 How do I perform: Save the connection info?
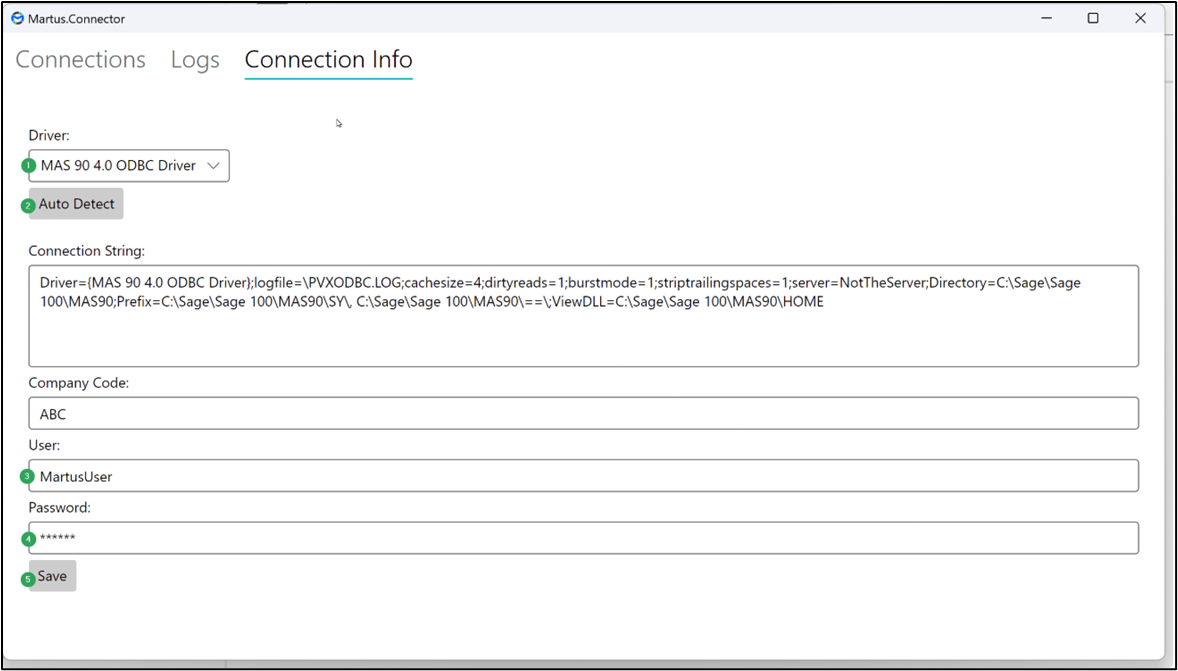[53, 576]
